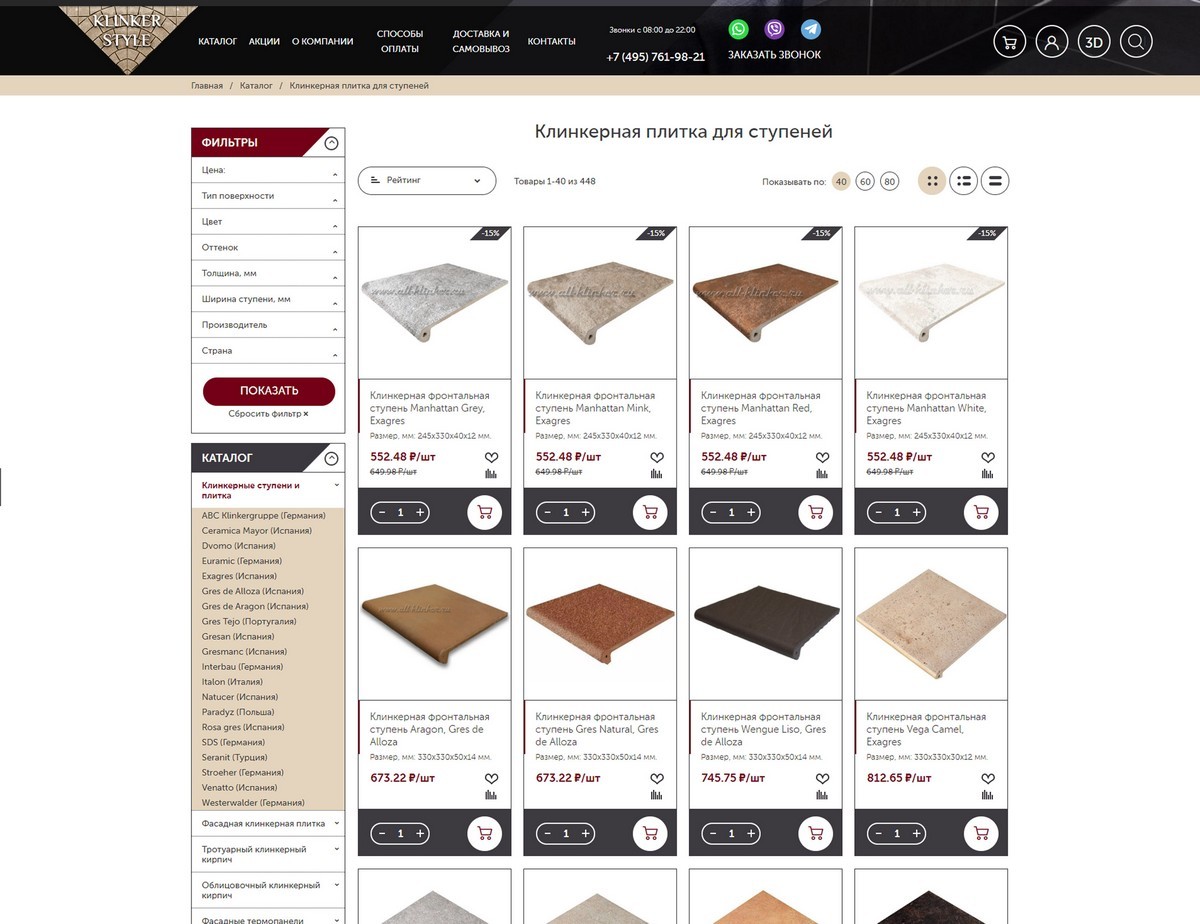The width and height of the screenshot is (1200, 924).
Task: Contact via WhatsApp icon
Action: point(738,29)
